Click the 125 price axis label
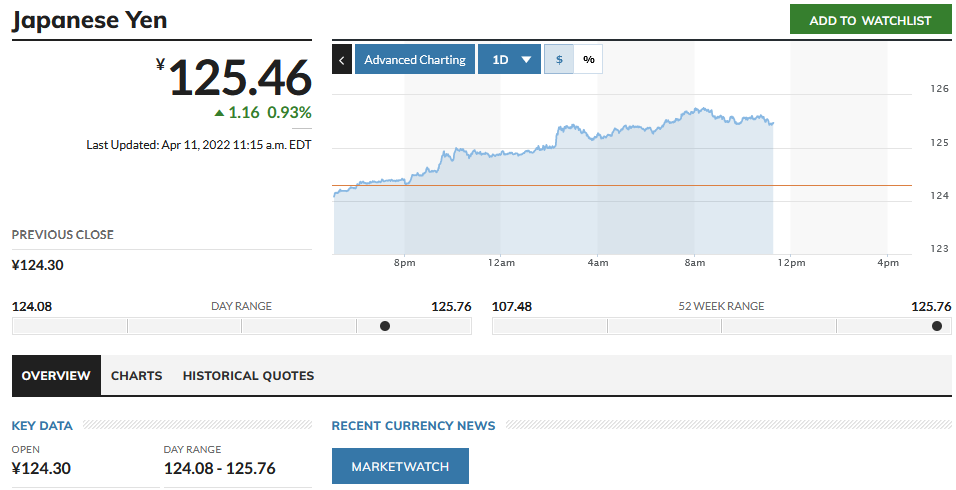Image resolution: width=956 pixels, height=490 pixels. point(940,142)
